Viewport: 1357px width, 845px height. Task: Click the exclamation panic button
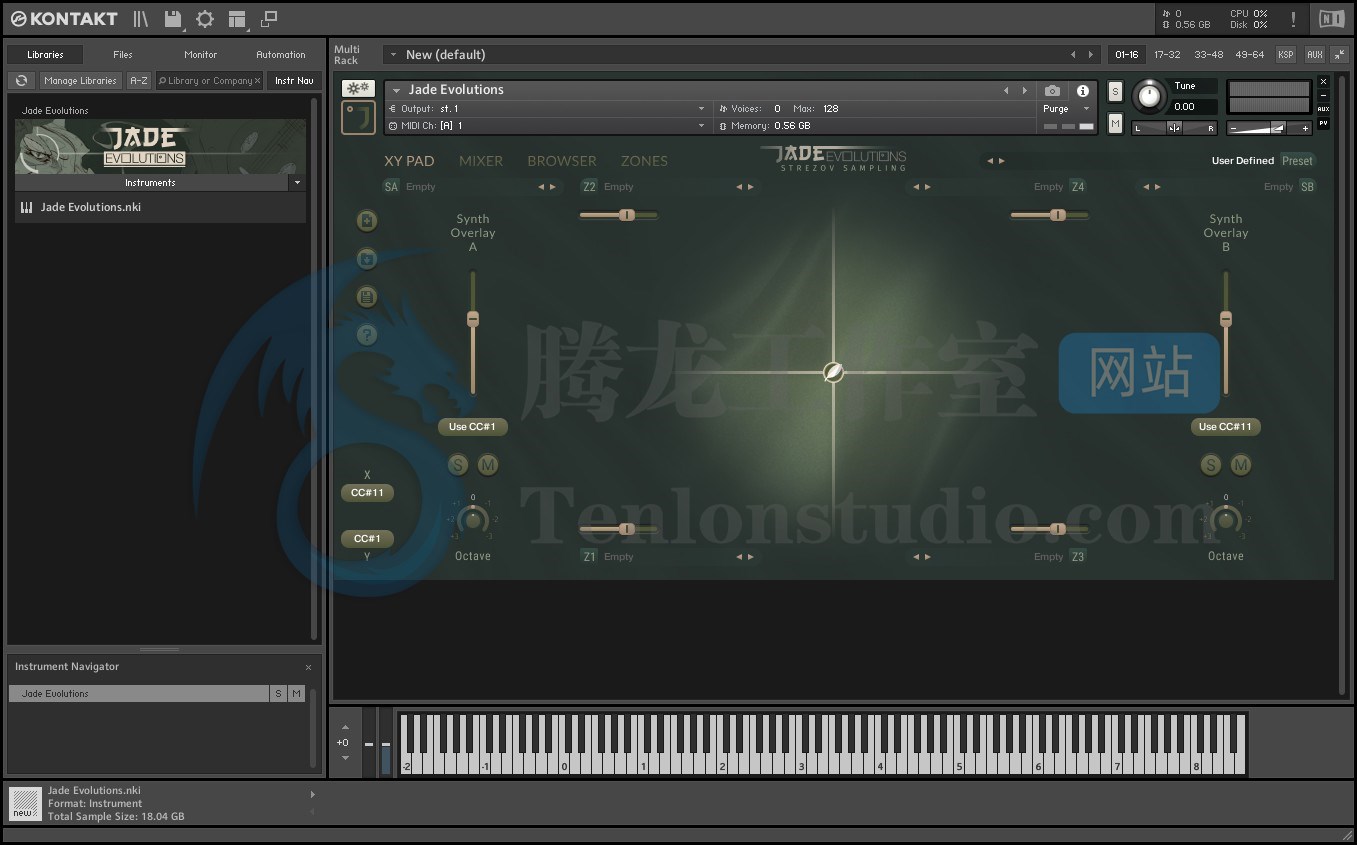1294,19
